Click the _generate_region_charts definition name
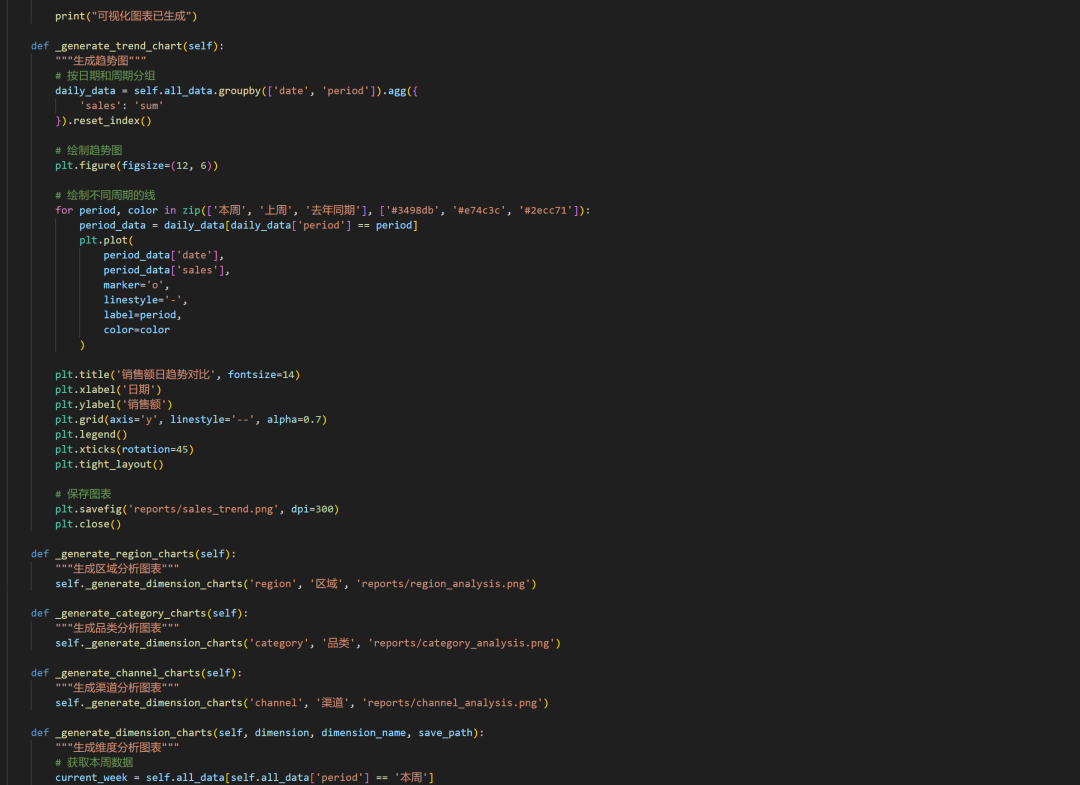Viewport: 1080px width, 785px height. tap(124, 553)
